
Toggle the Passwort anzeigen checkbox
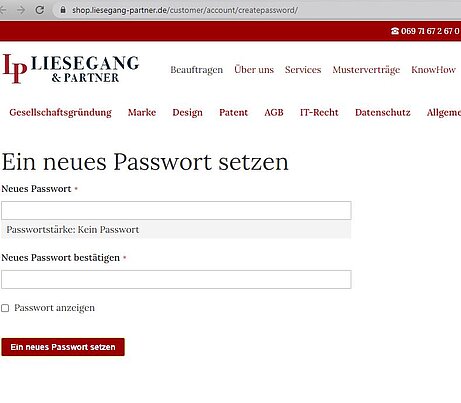pos(5,308)
